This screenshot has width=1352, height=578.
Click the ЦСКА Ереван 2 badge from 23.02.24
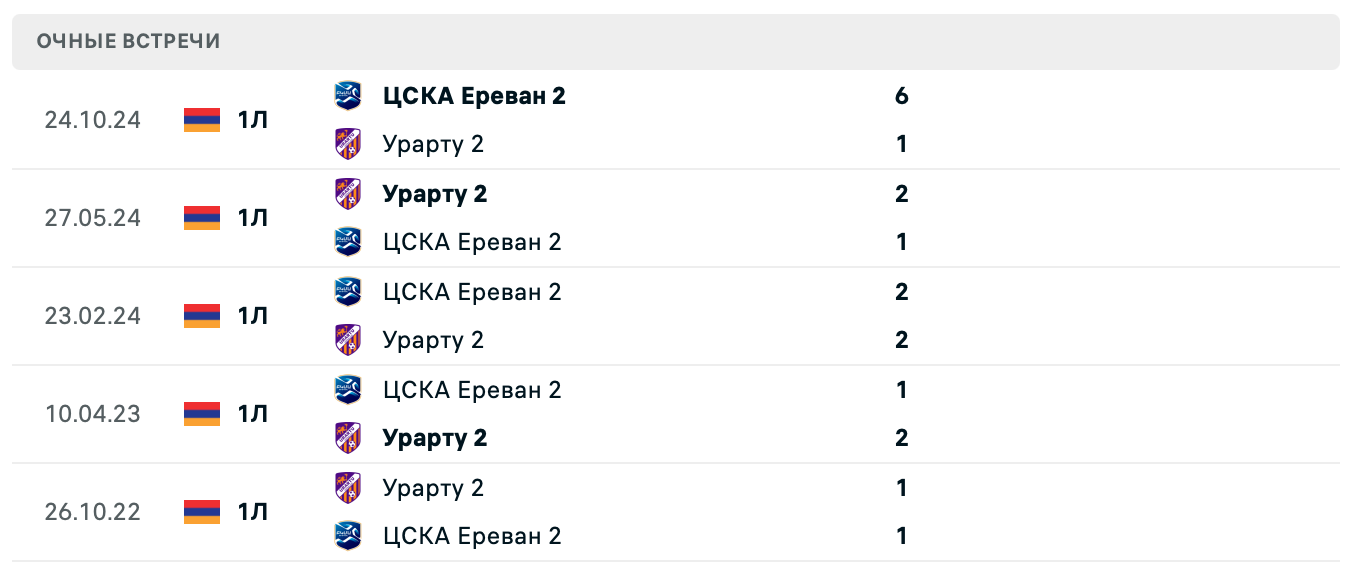pos(348,291)
